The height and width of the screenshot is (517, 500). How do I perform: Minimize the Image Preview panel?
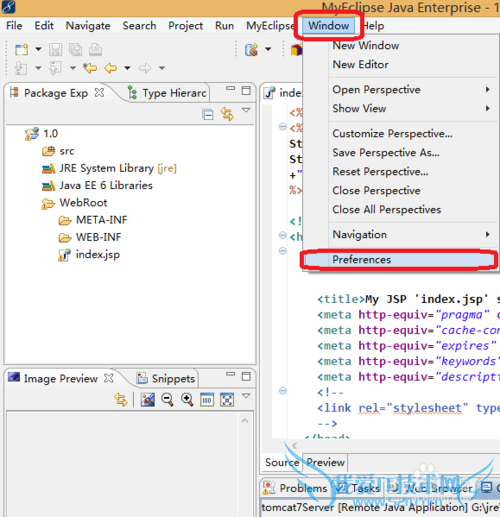click(x=230, y=374)
